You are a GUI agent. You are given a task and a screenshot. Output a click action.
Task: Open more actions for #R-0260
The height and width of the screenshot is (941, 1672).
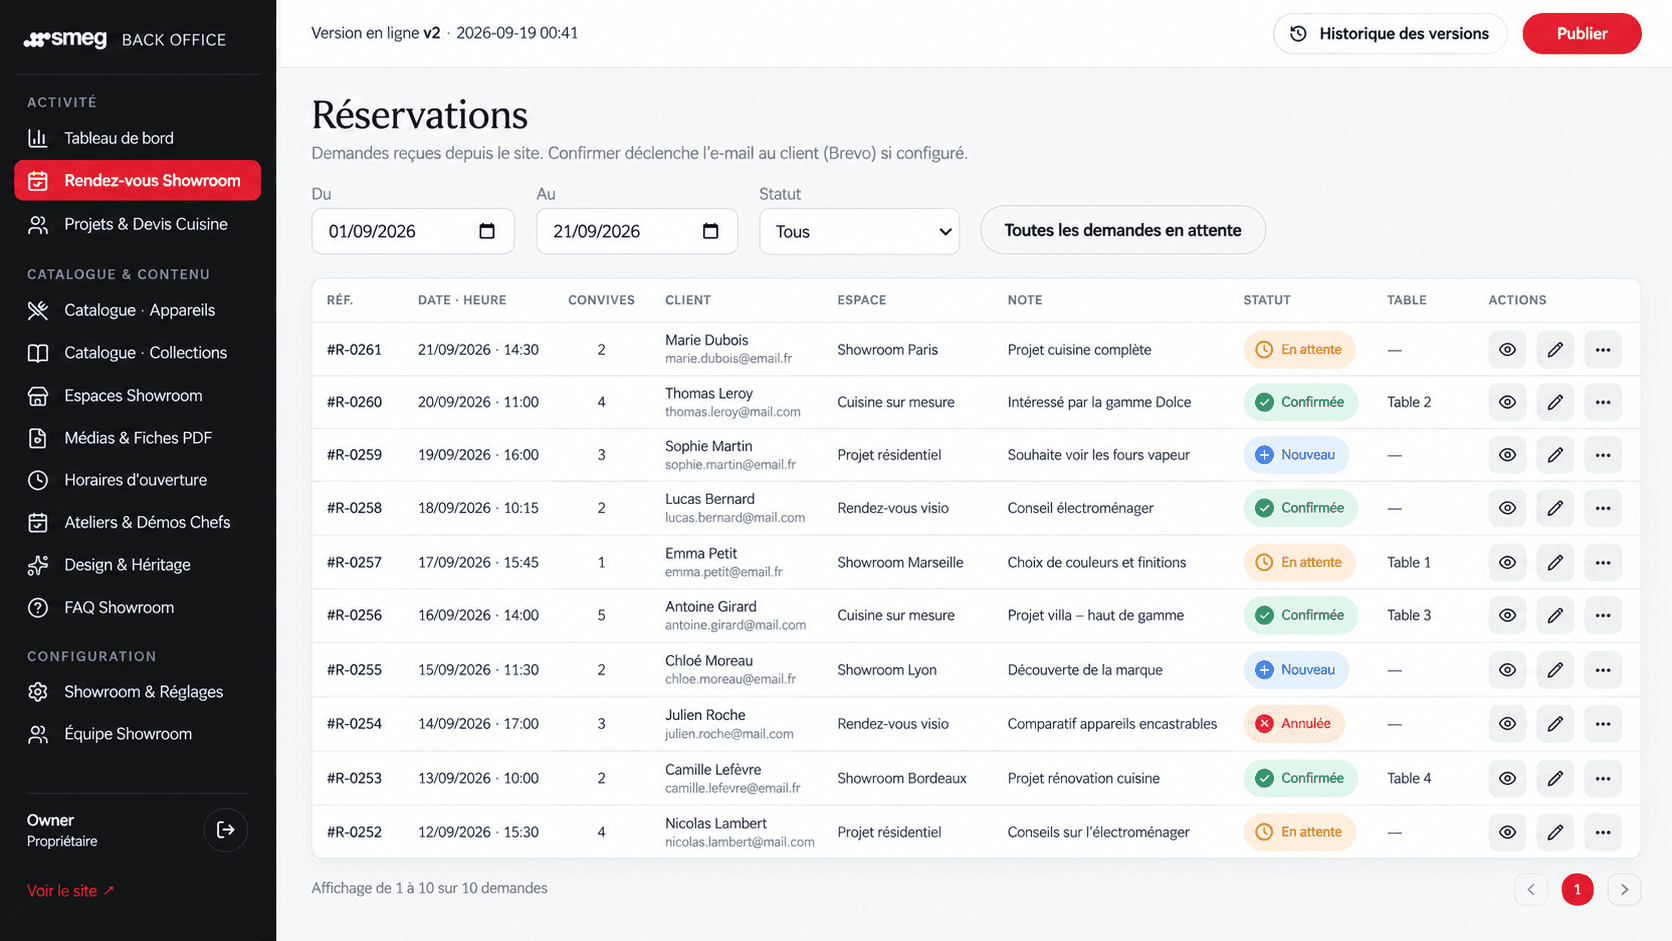1603,402
